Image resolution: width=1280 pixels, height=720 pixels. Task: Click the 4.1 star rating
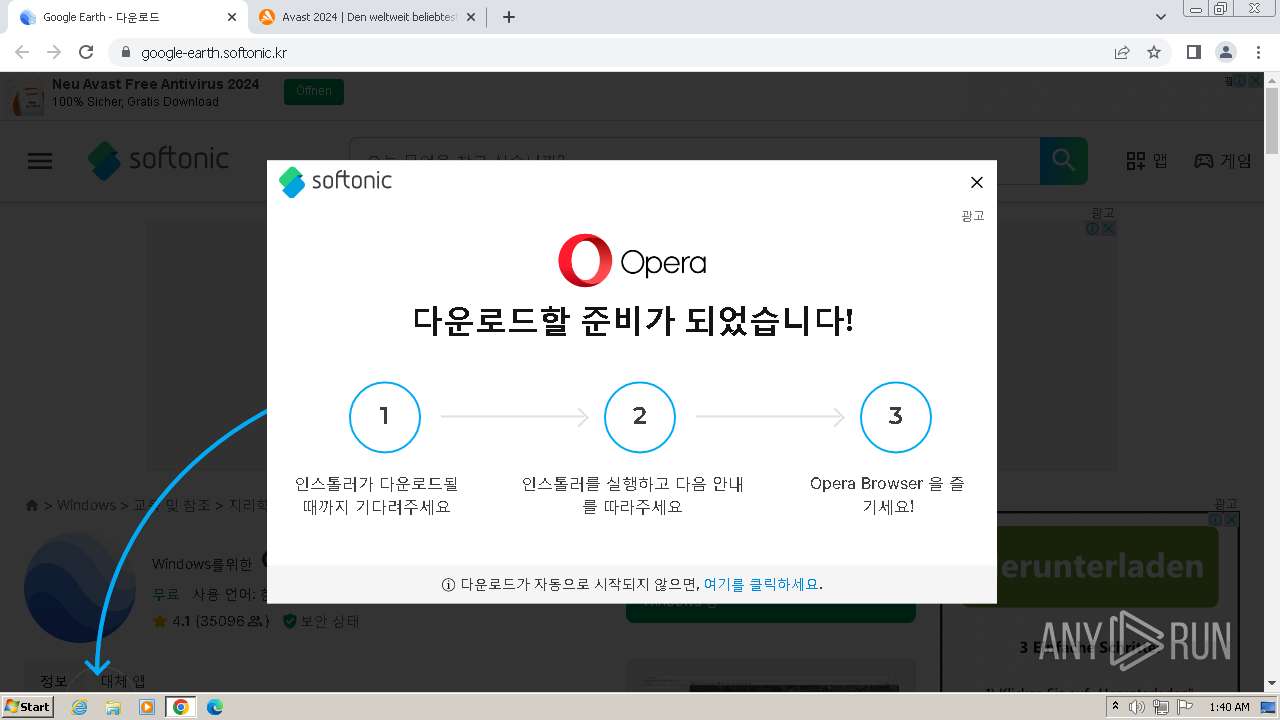(x=210, y=621)
